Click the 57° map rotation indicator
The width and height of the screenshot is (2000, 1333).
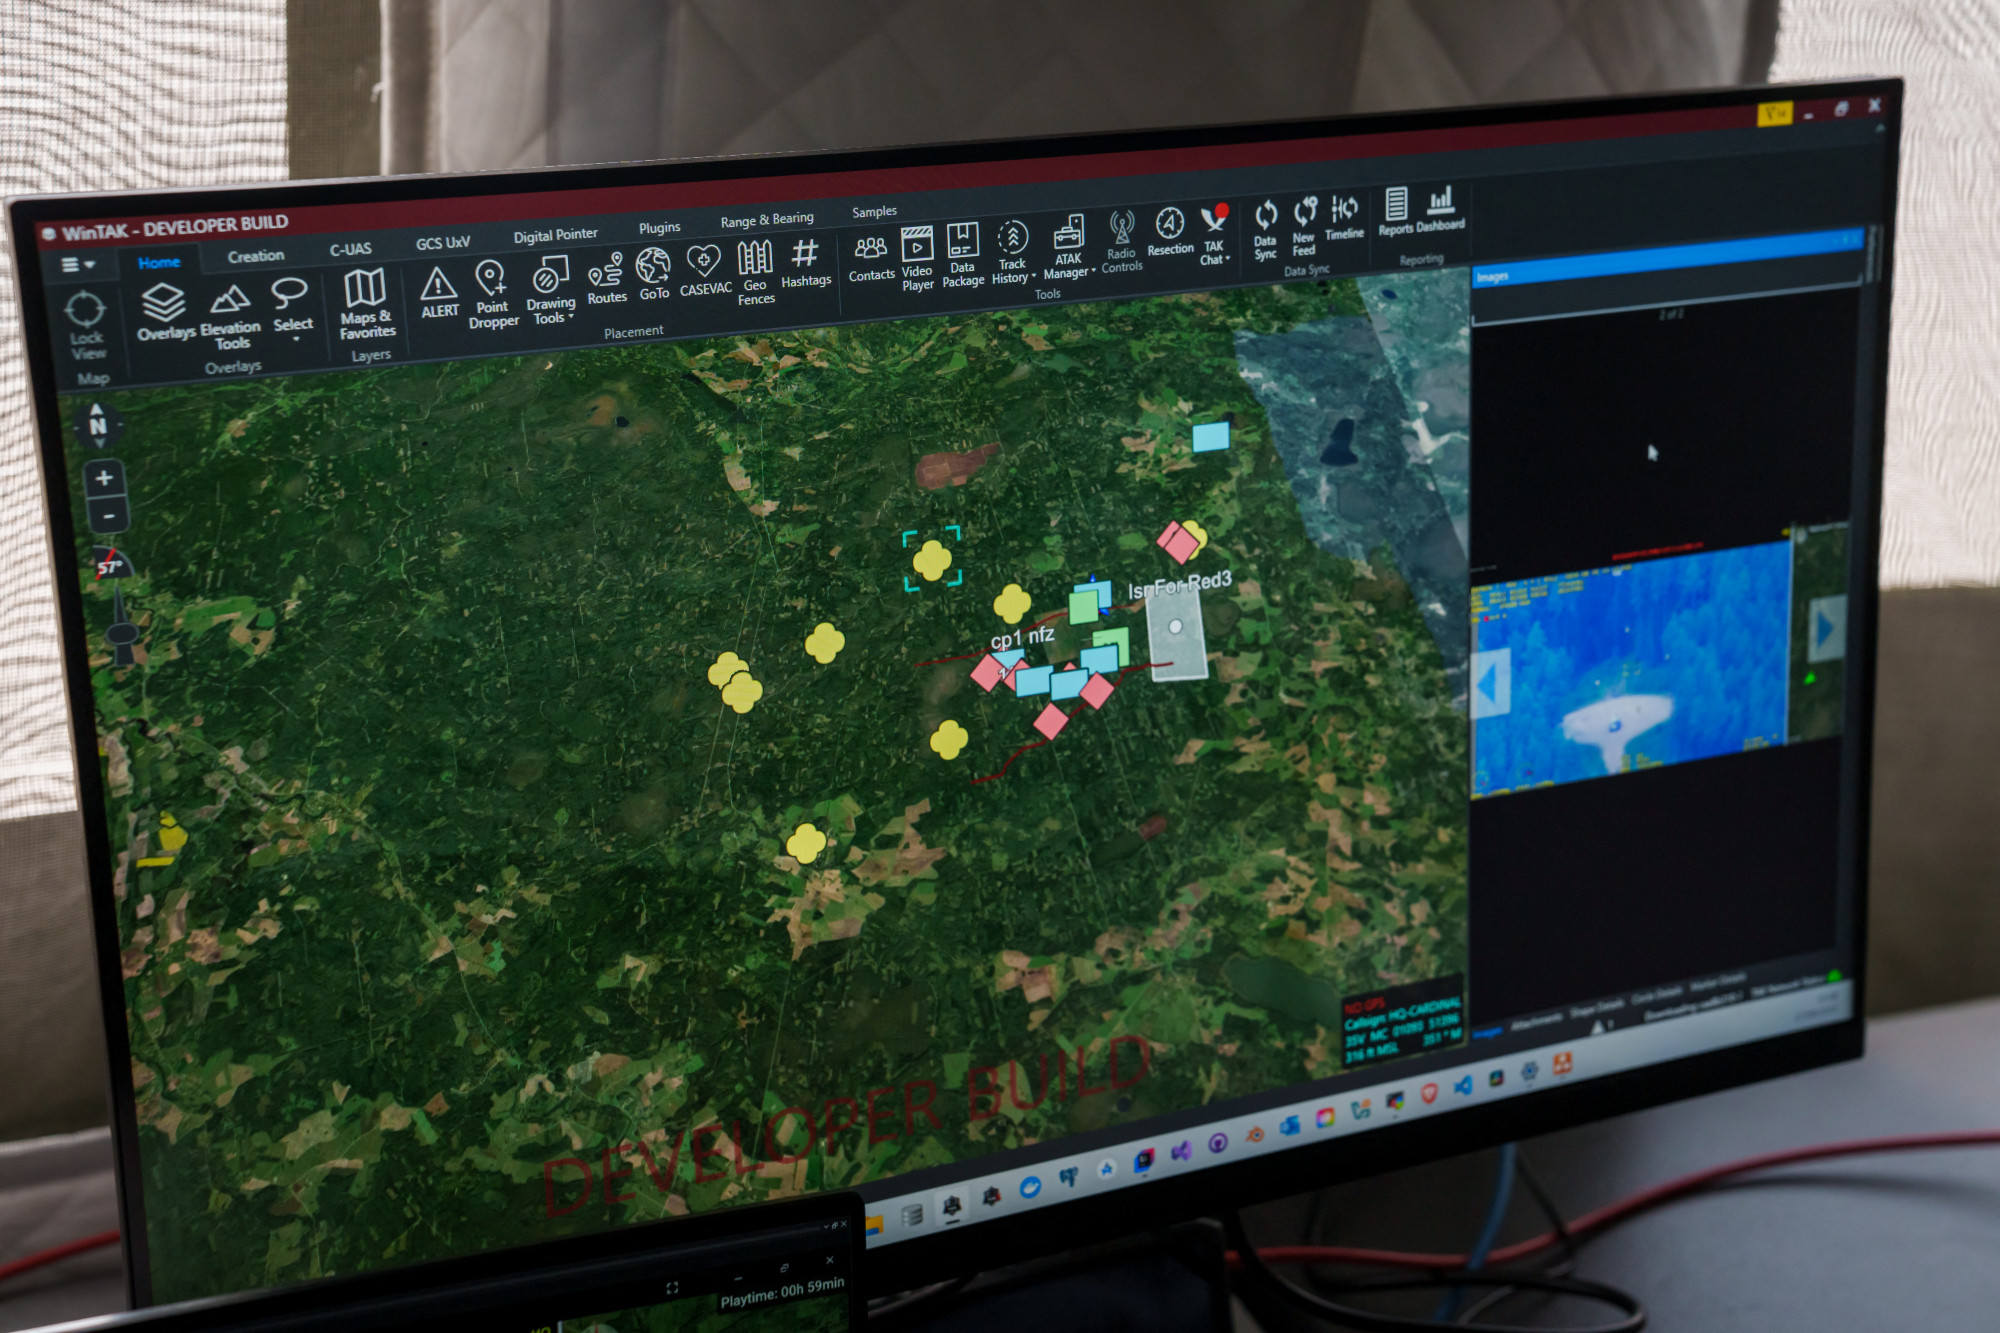[x=110, y=566]
